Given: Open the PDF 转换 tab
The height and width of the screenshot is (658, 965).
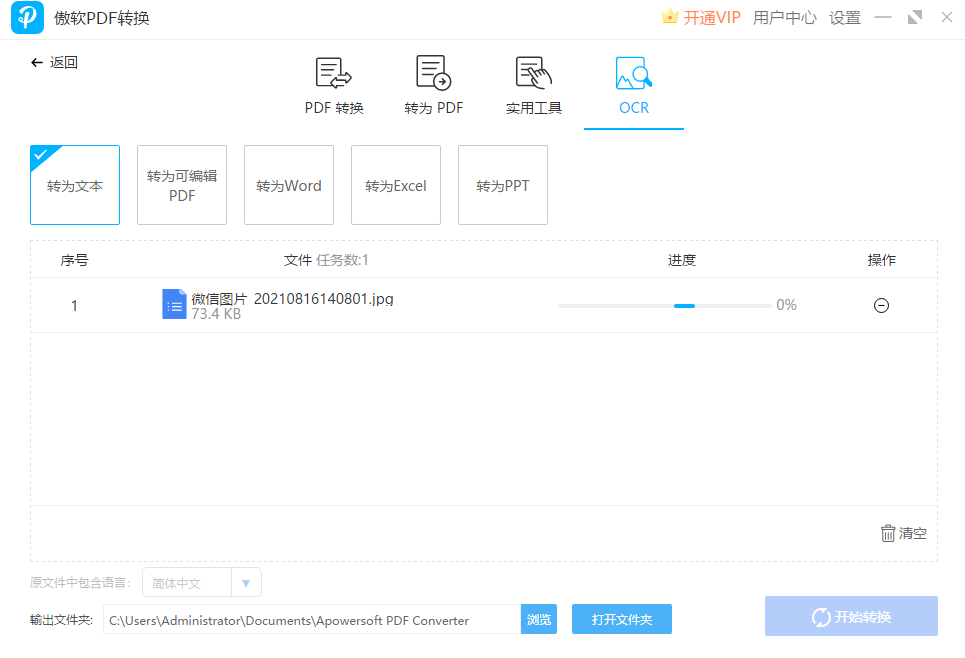Looking at the screenshot, I should (x=334, y=86).
